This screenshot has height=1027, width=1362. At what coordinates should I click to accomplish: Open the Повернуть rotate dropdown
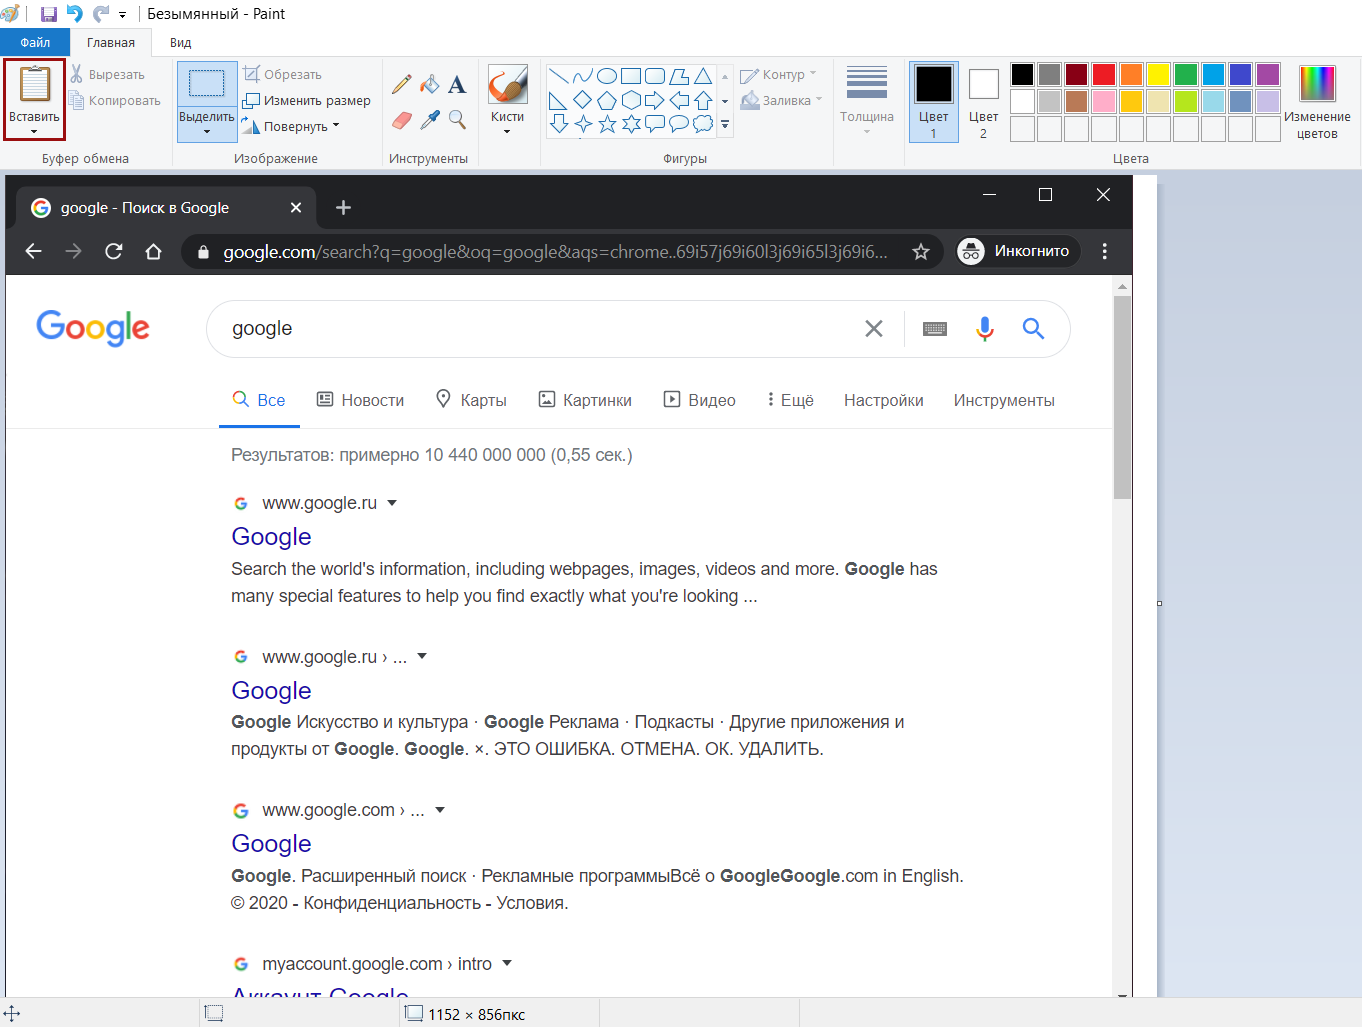[336, 126]
